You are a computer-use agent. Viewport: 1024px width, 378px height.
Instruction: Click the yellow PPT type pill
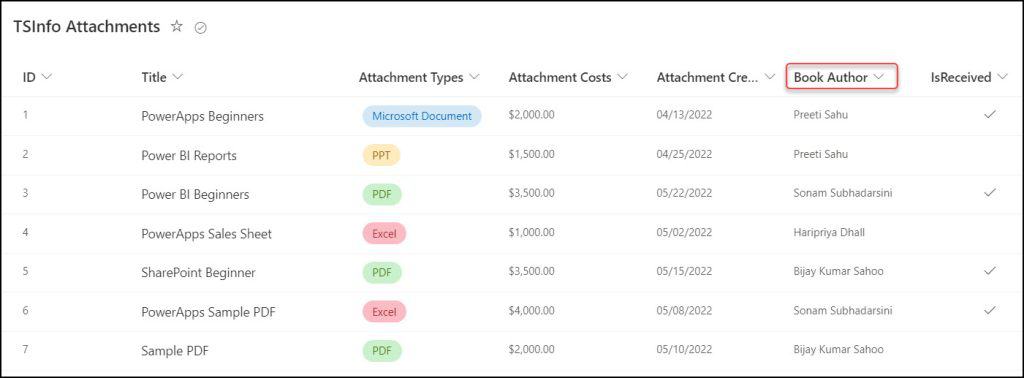coord(381,155)
